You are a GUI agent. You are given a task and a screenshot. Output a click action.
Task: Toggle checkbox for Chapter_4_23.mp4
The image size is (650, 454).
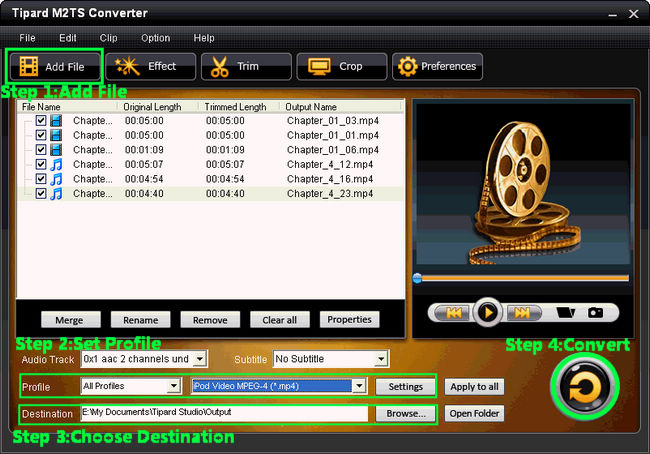click(x=41, y=193)
